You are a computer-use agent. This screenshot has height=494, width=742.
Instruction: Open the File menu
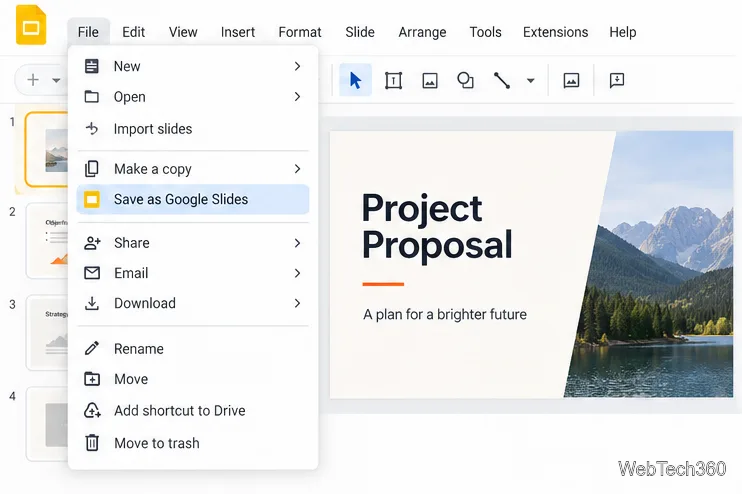(88, 32)
